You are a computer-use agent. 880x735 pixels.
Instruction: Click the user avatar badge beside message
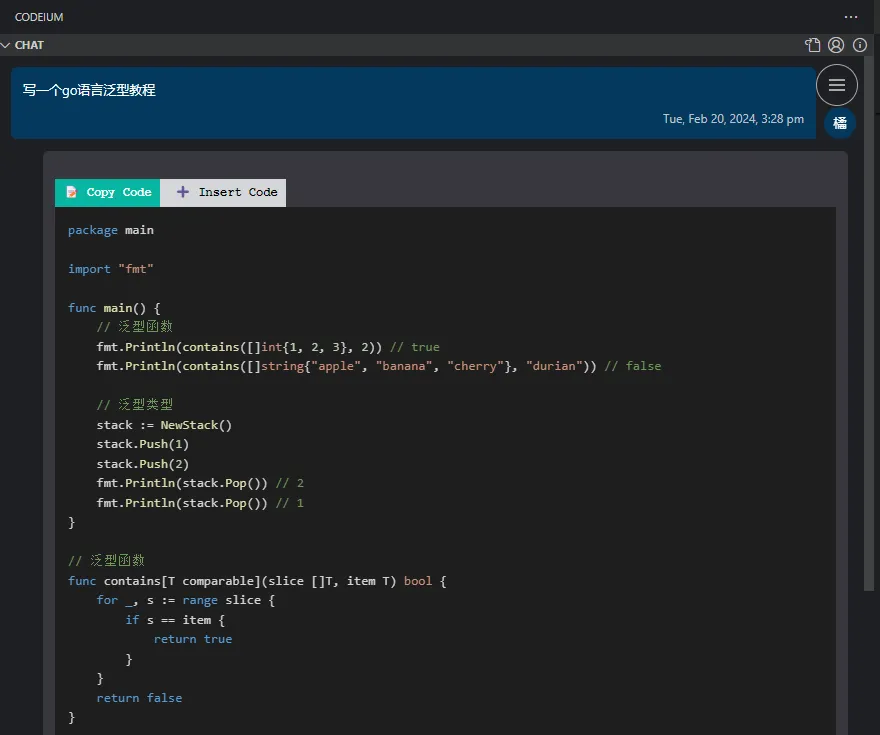click(x=840, y=123)
